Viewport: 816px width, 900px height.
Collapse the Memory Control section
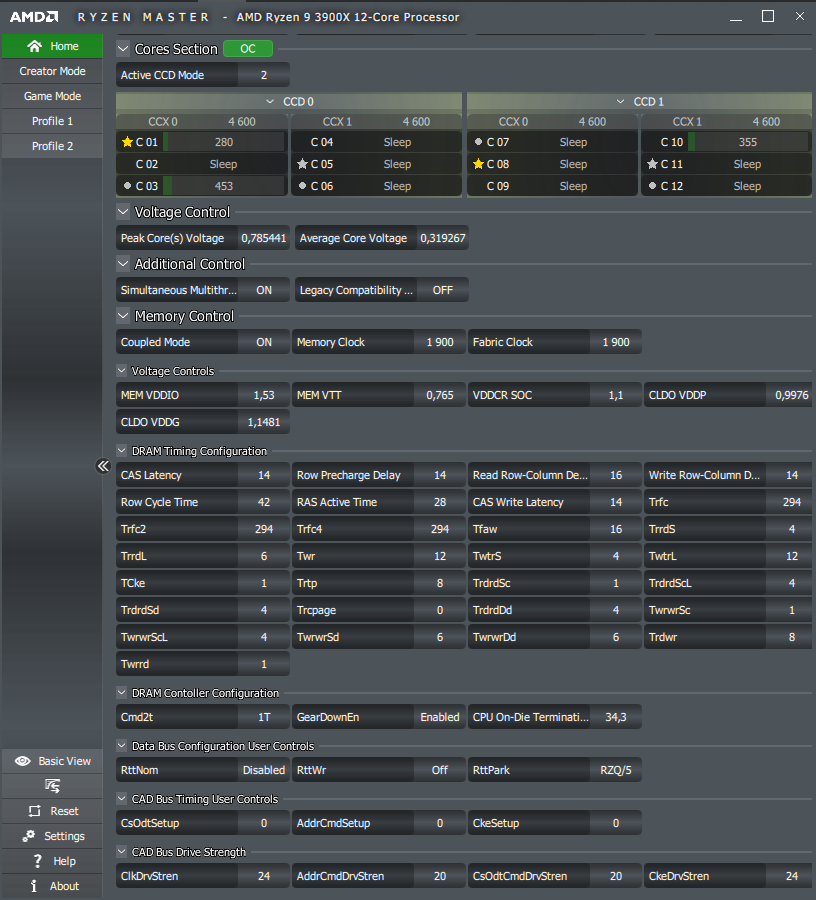[123, 316]
